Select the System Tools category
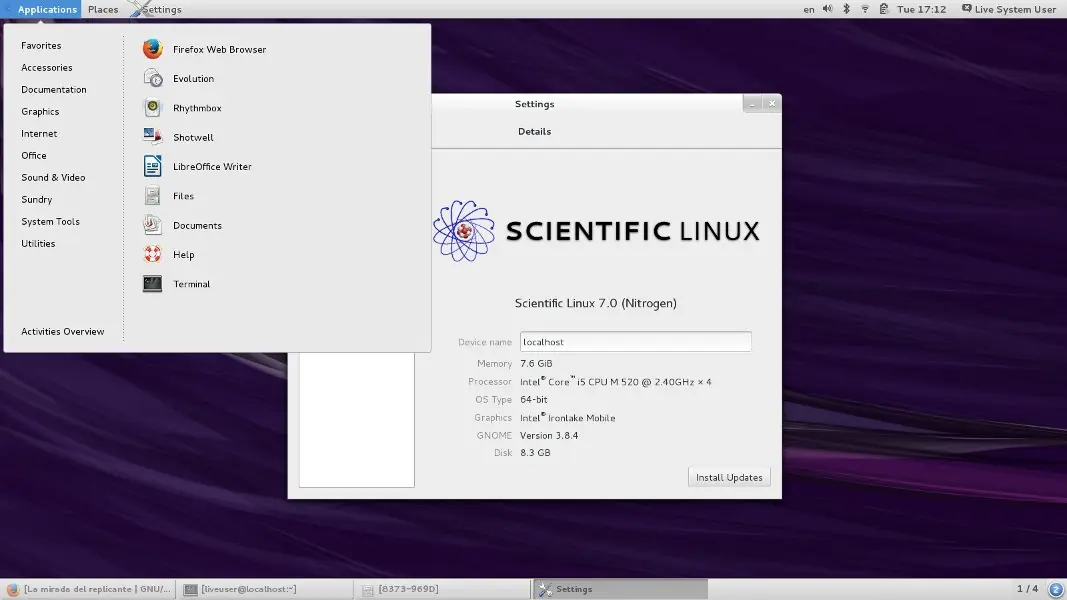 coord(50,221)
